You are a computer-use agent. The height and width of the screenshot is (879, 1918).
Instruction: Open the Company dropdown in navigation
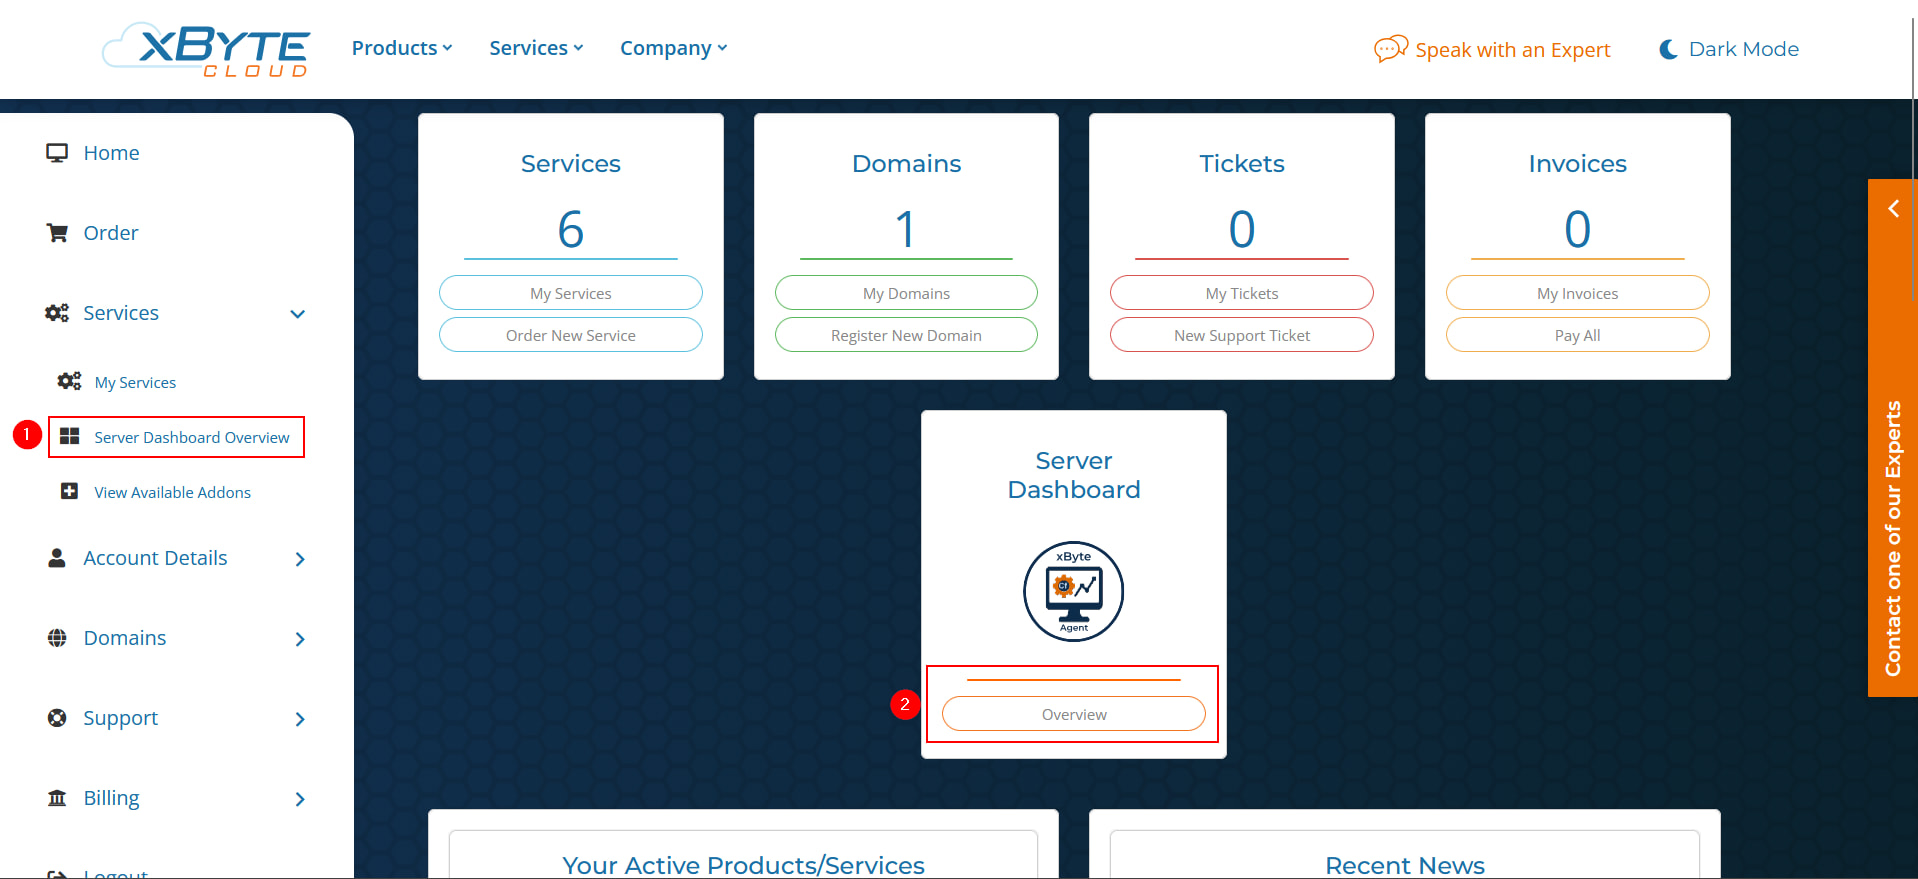673,48
